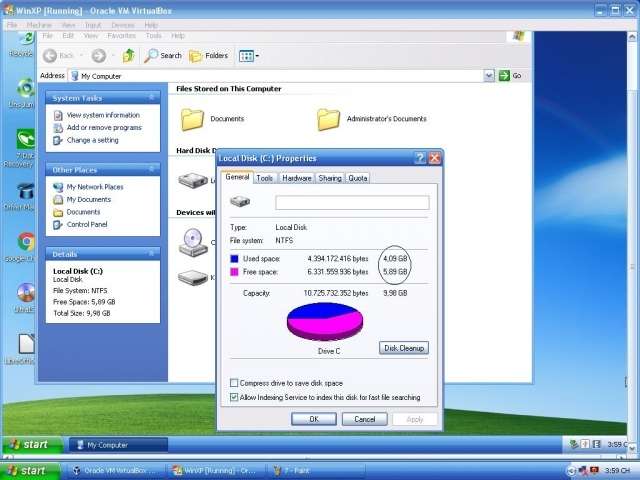Enable Compress drive to save disk space
The height and width of the screenshot is (480, 640).
click(x=234, y=383)
